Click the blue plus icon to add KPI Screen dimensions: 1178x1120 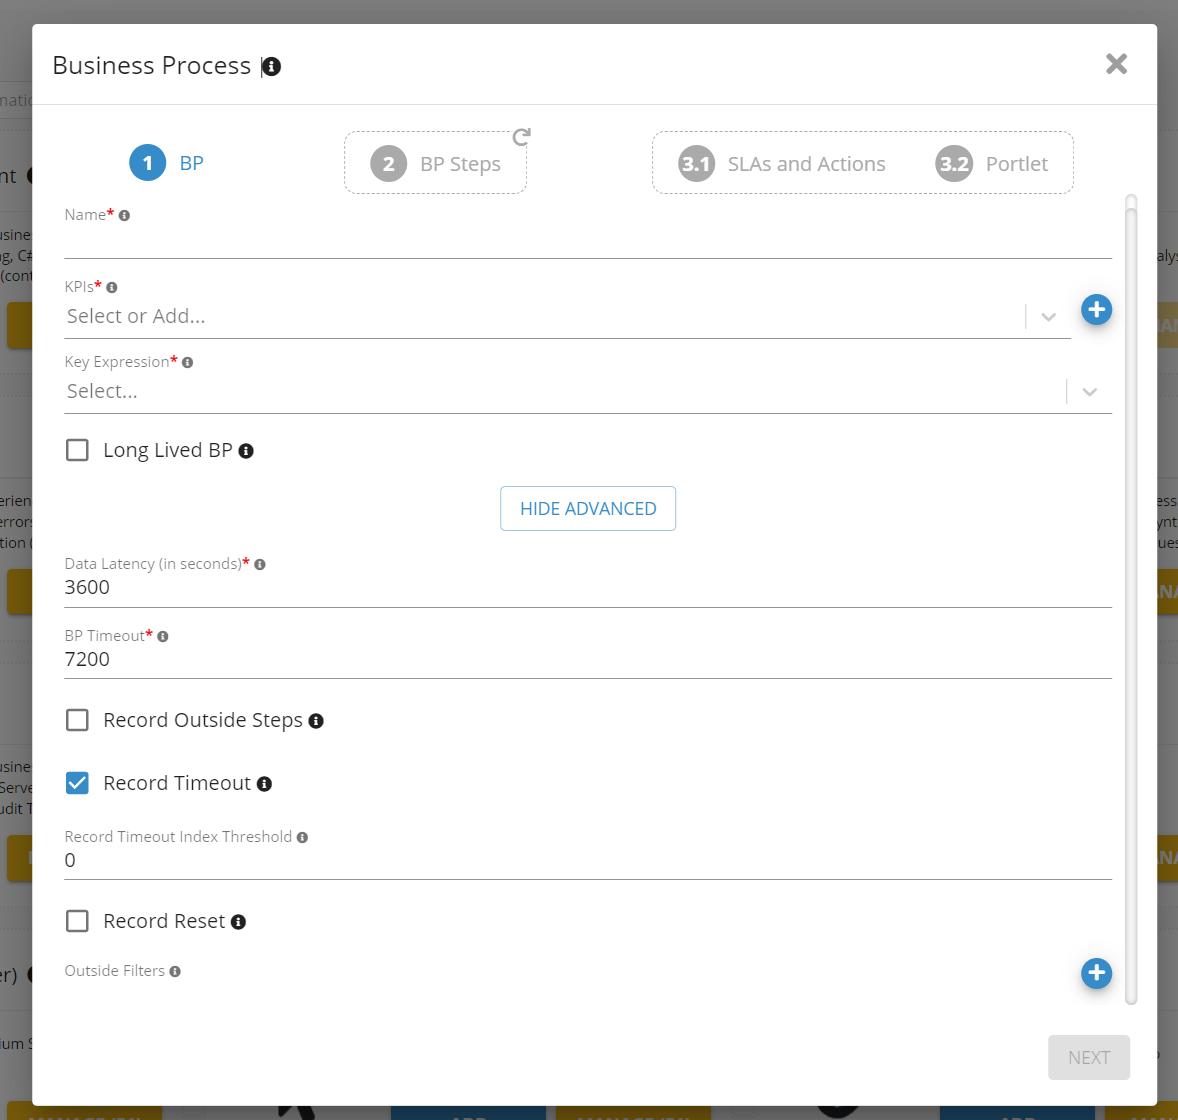(1096, 310)
